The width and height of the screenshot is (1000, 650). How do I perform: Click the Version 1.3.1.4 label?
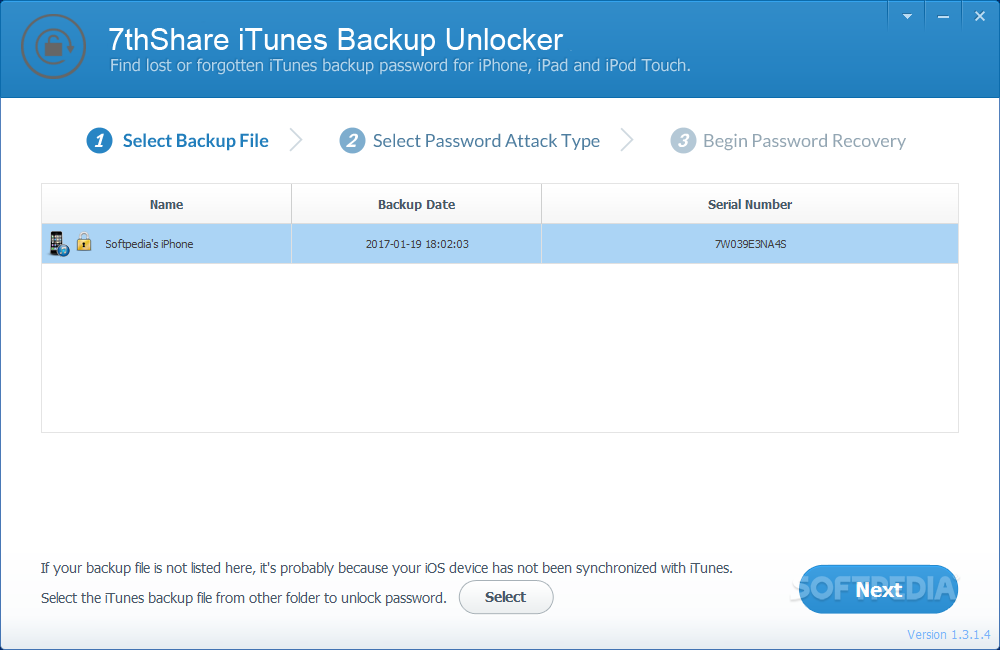coord(948,635)
